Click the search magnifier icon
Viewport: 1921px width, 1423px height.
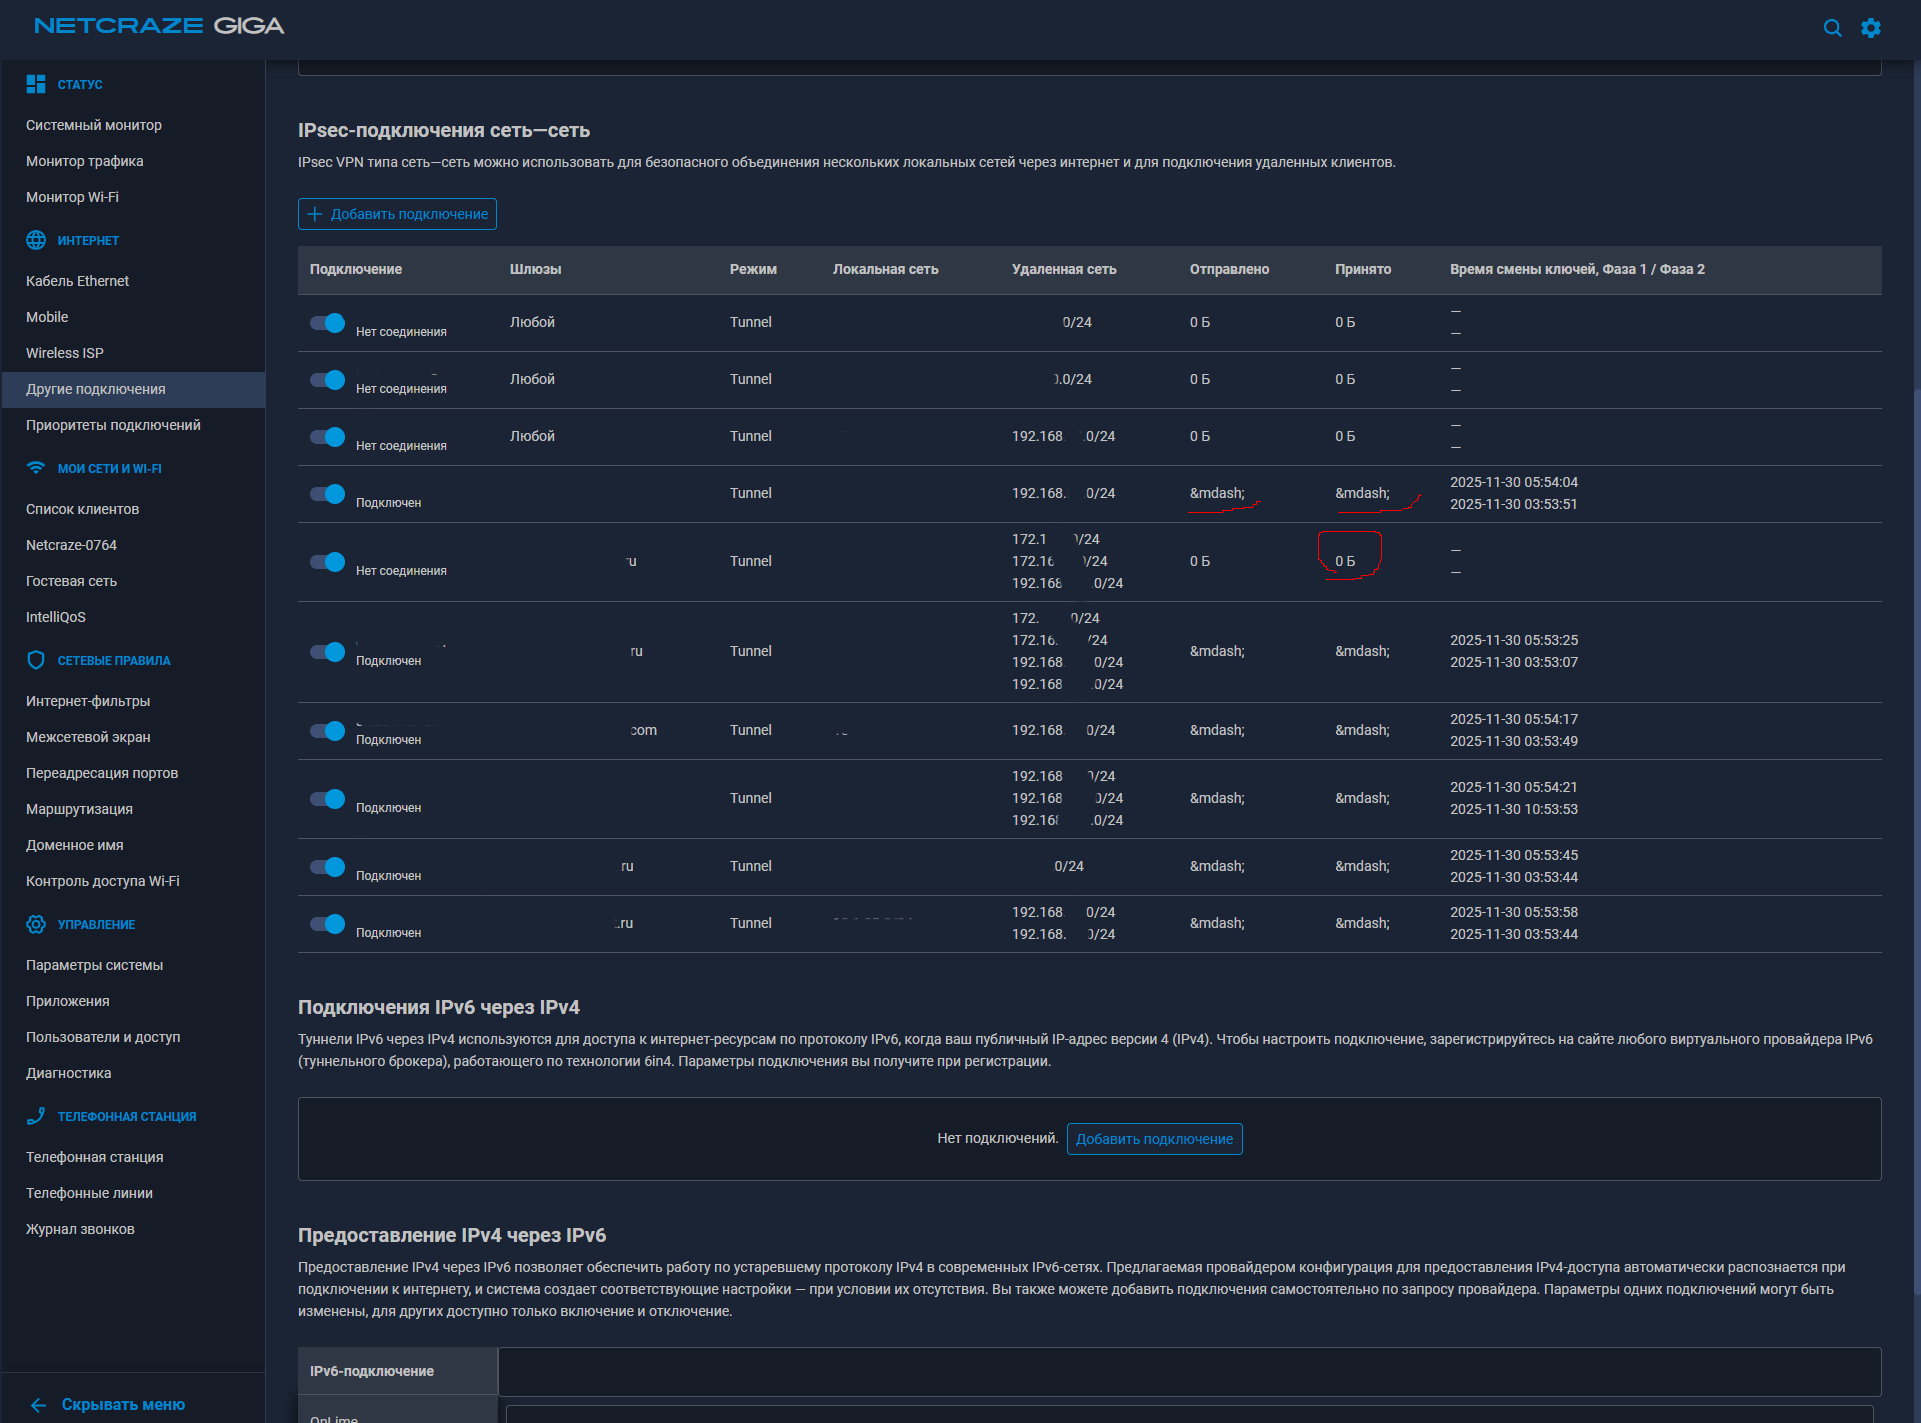1832,28
